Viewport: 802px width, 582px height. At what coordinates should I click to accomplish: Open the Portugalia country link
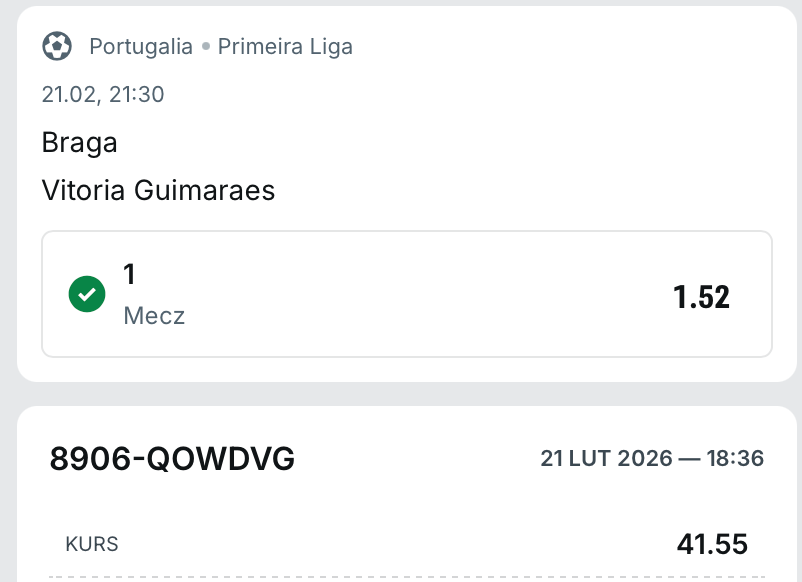coord(141,47)
